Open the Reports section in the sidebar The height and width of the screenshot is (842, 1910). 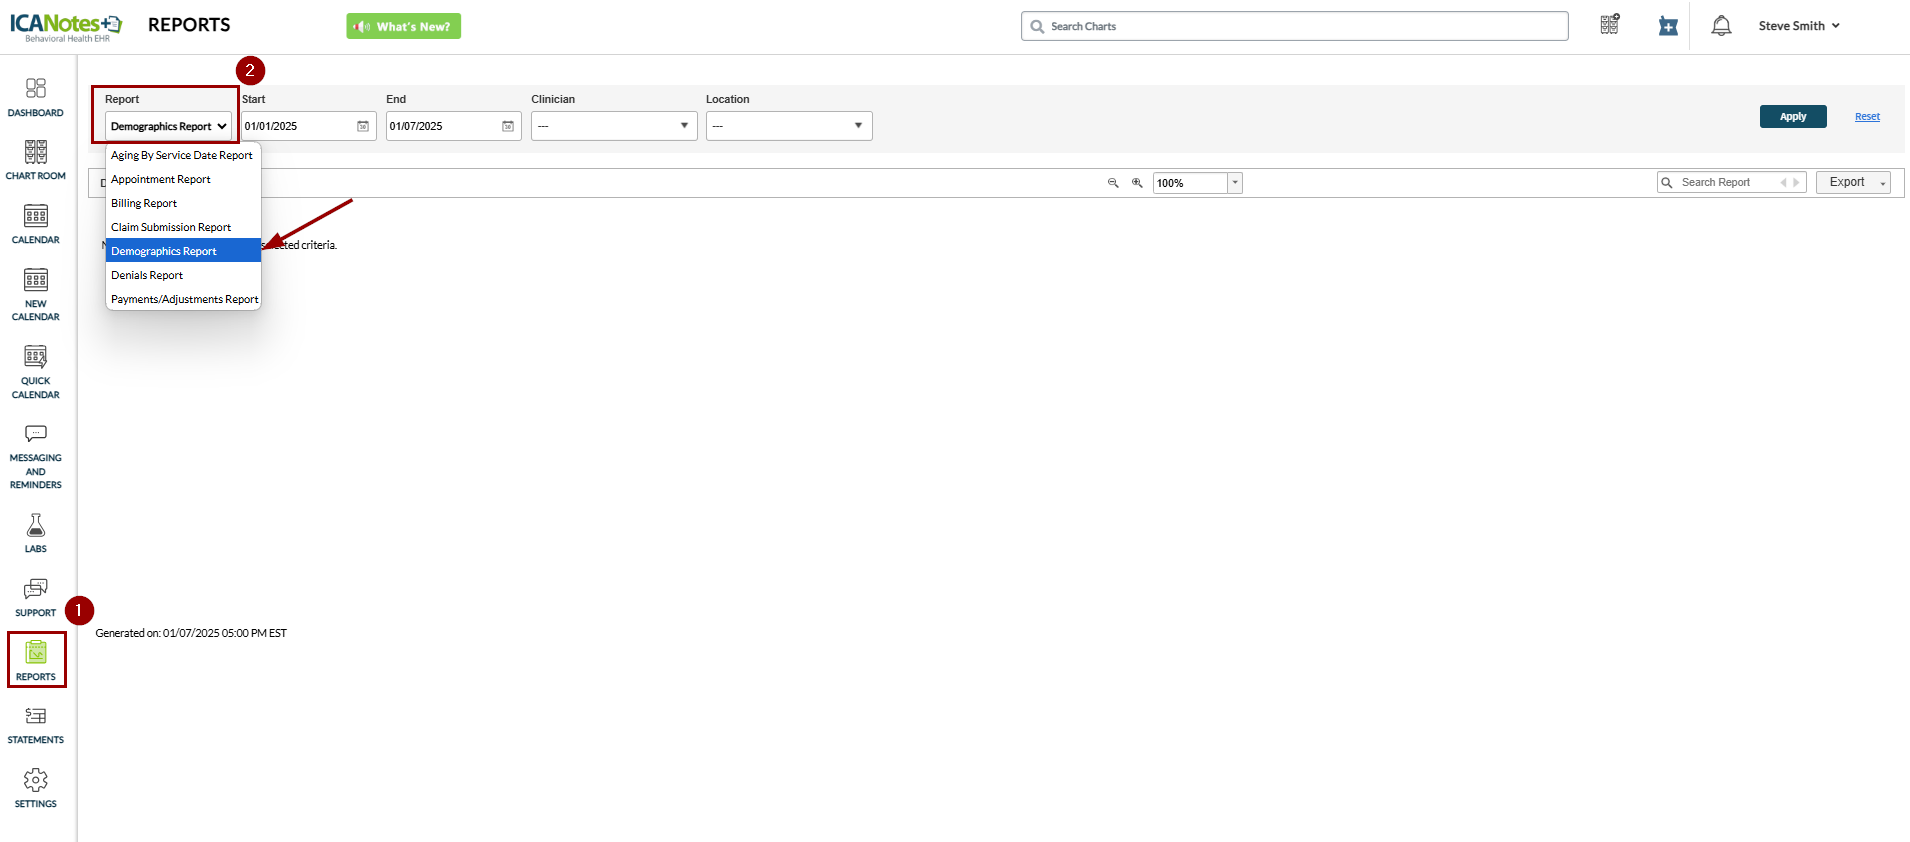[x=36, y=660]
